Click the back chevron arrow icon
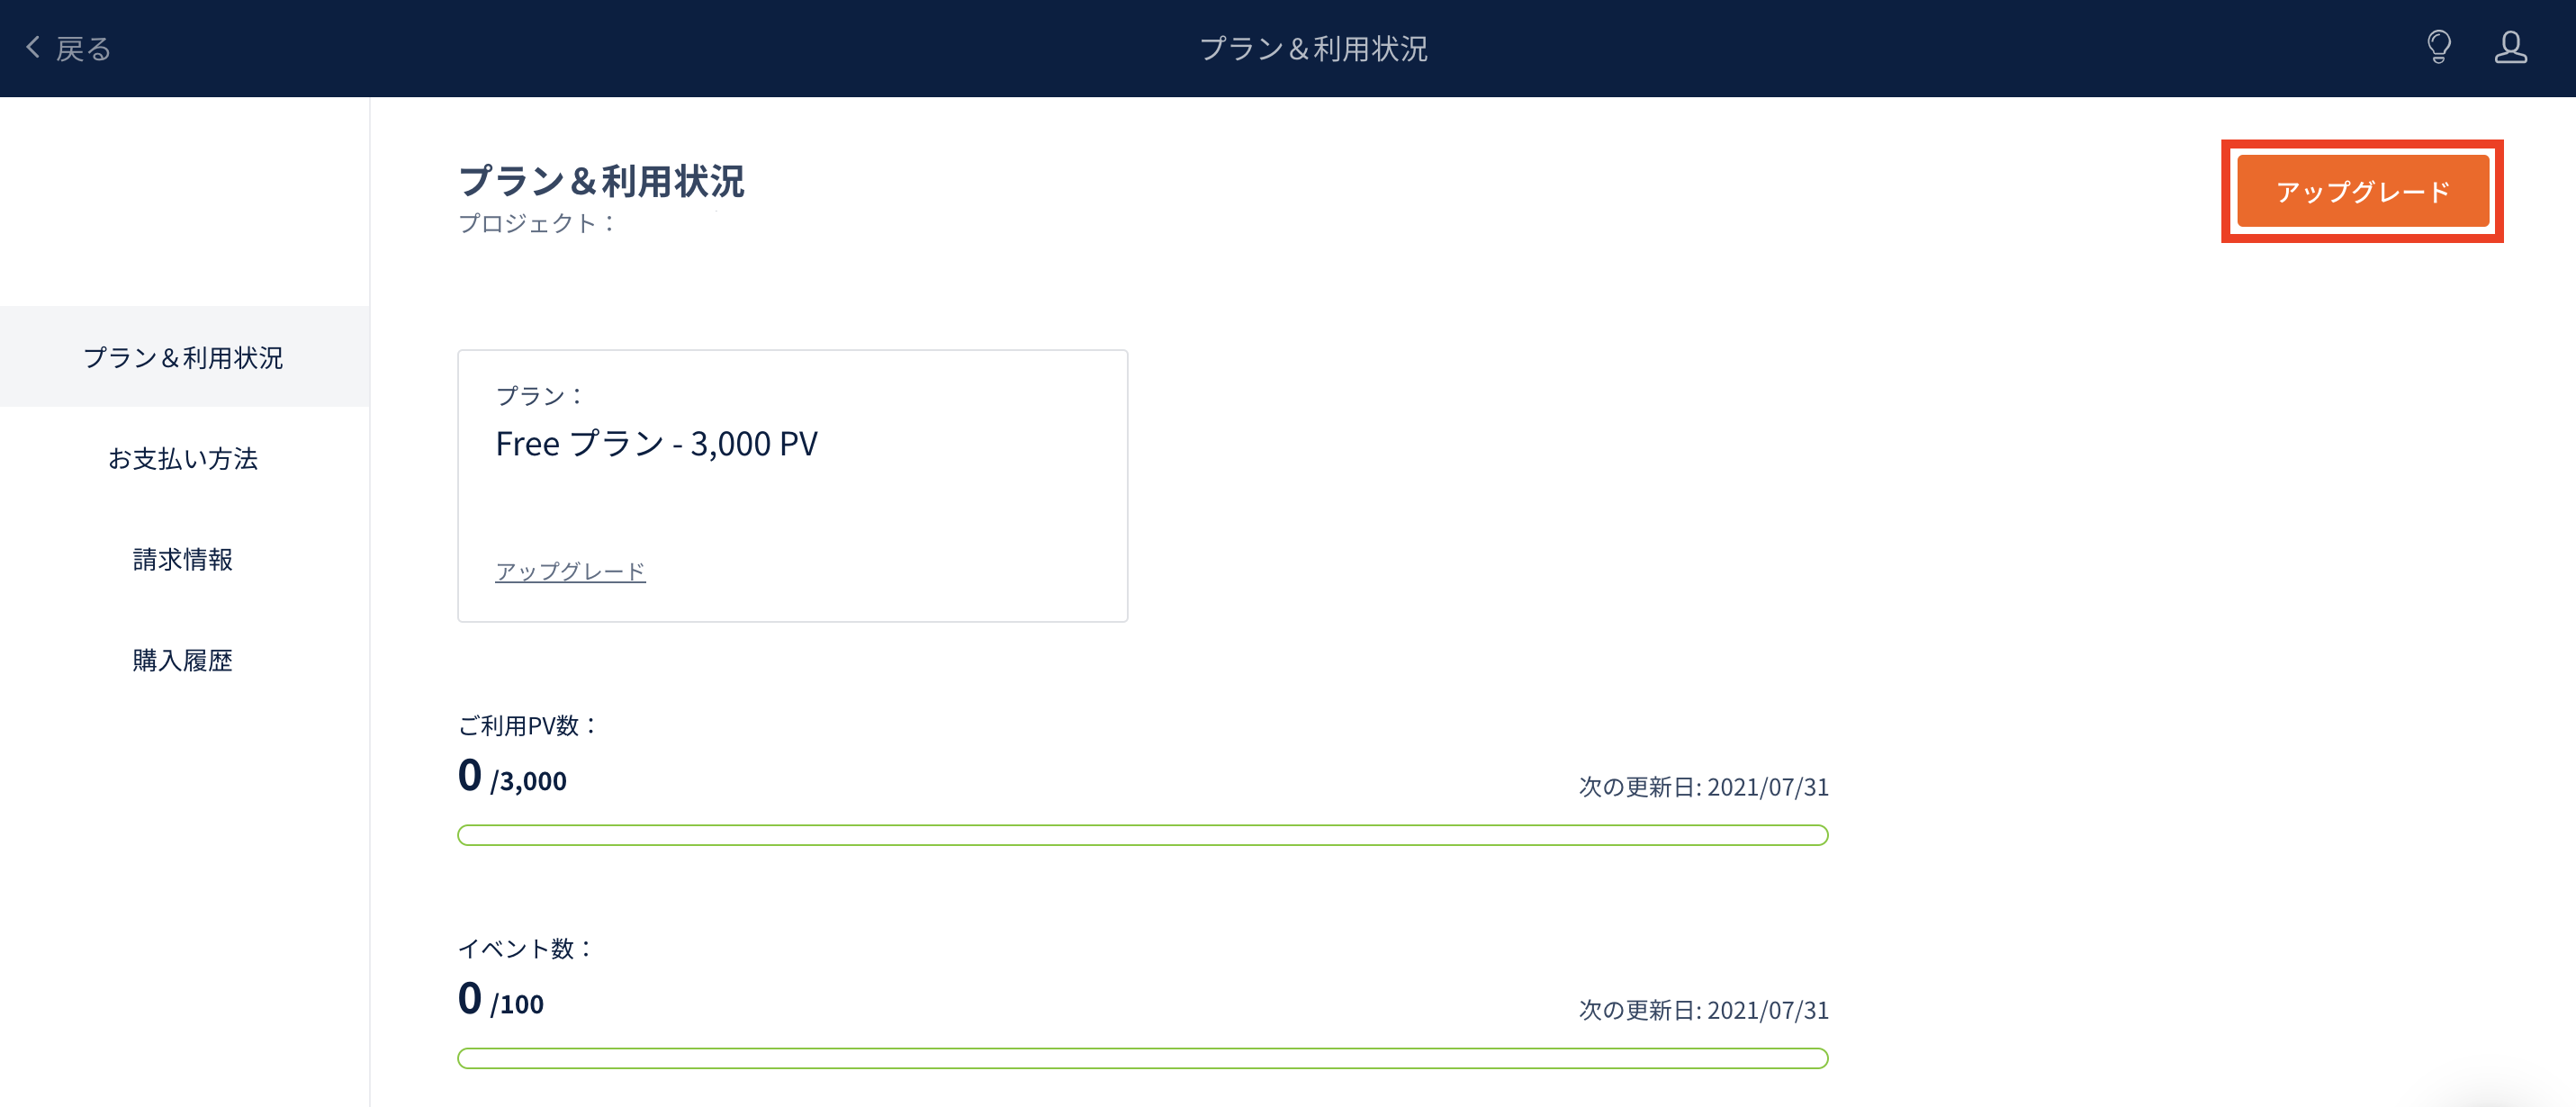Viewport: 2576px width, 1107px height. 33,47
